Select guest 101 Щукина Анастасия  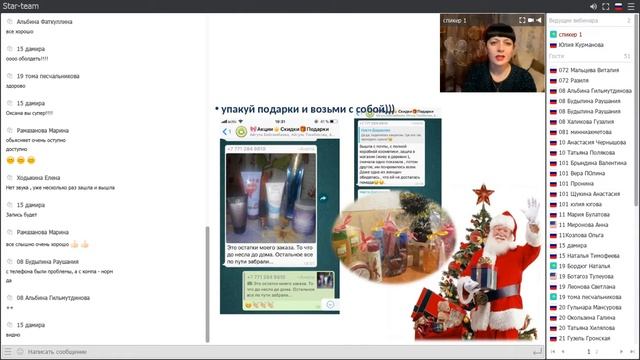coord(589,194)
